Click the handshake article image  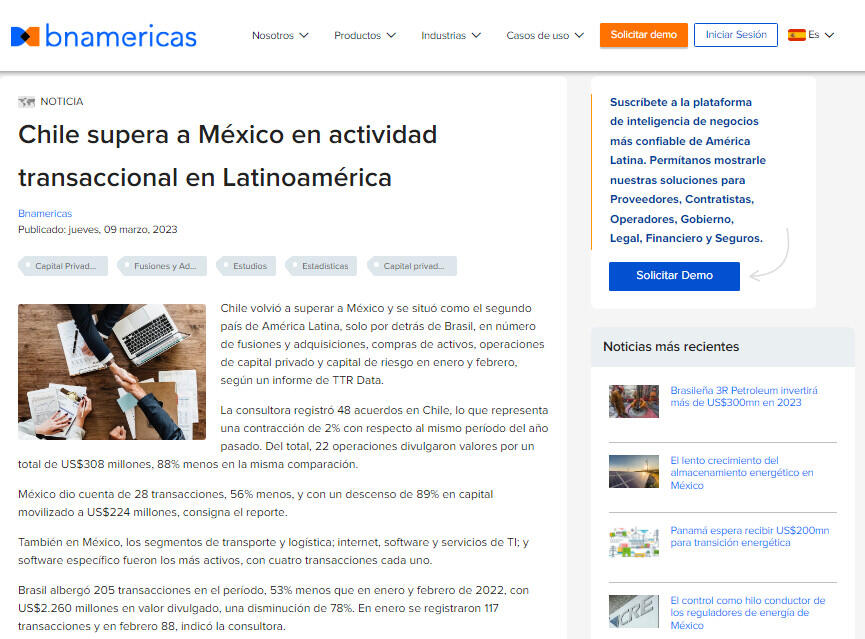(x=112, y=372)
